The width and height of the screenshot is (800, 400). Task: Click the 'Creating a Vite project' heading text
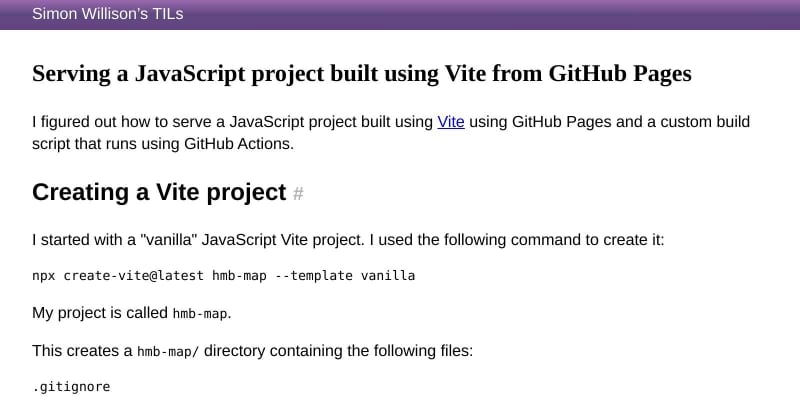click(x=159, y=192)
